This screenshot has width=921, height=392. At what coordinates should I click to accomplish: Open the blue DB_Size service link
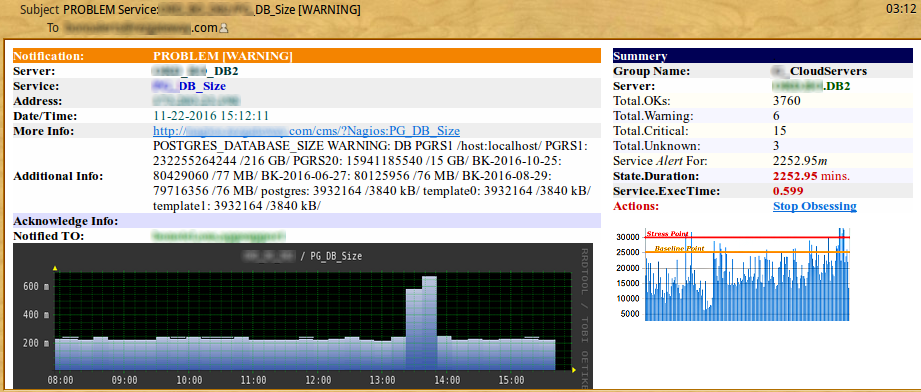tap(189, 86)
